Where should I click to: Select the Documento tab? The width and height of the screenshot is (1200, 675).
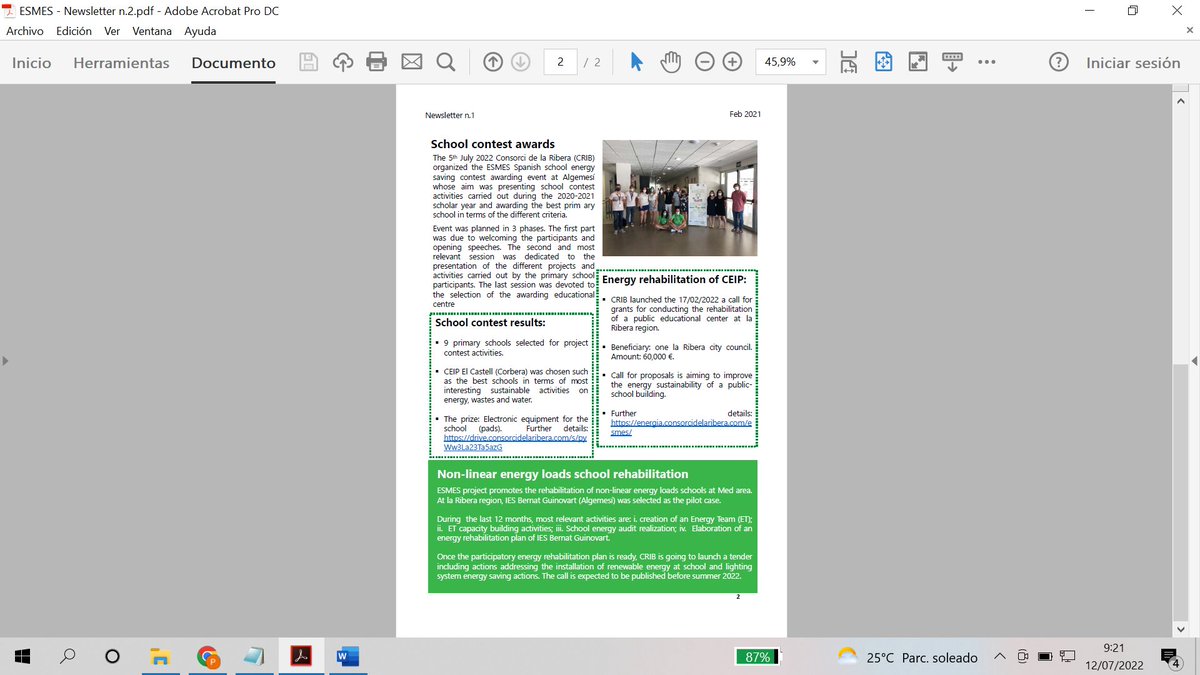coord(233,62)
